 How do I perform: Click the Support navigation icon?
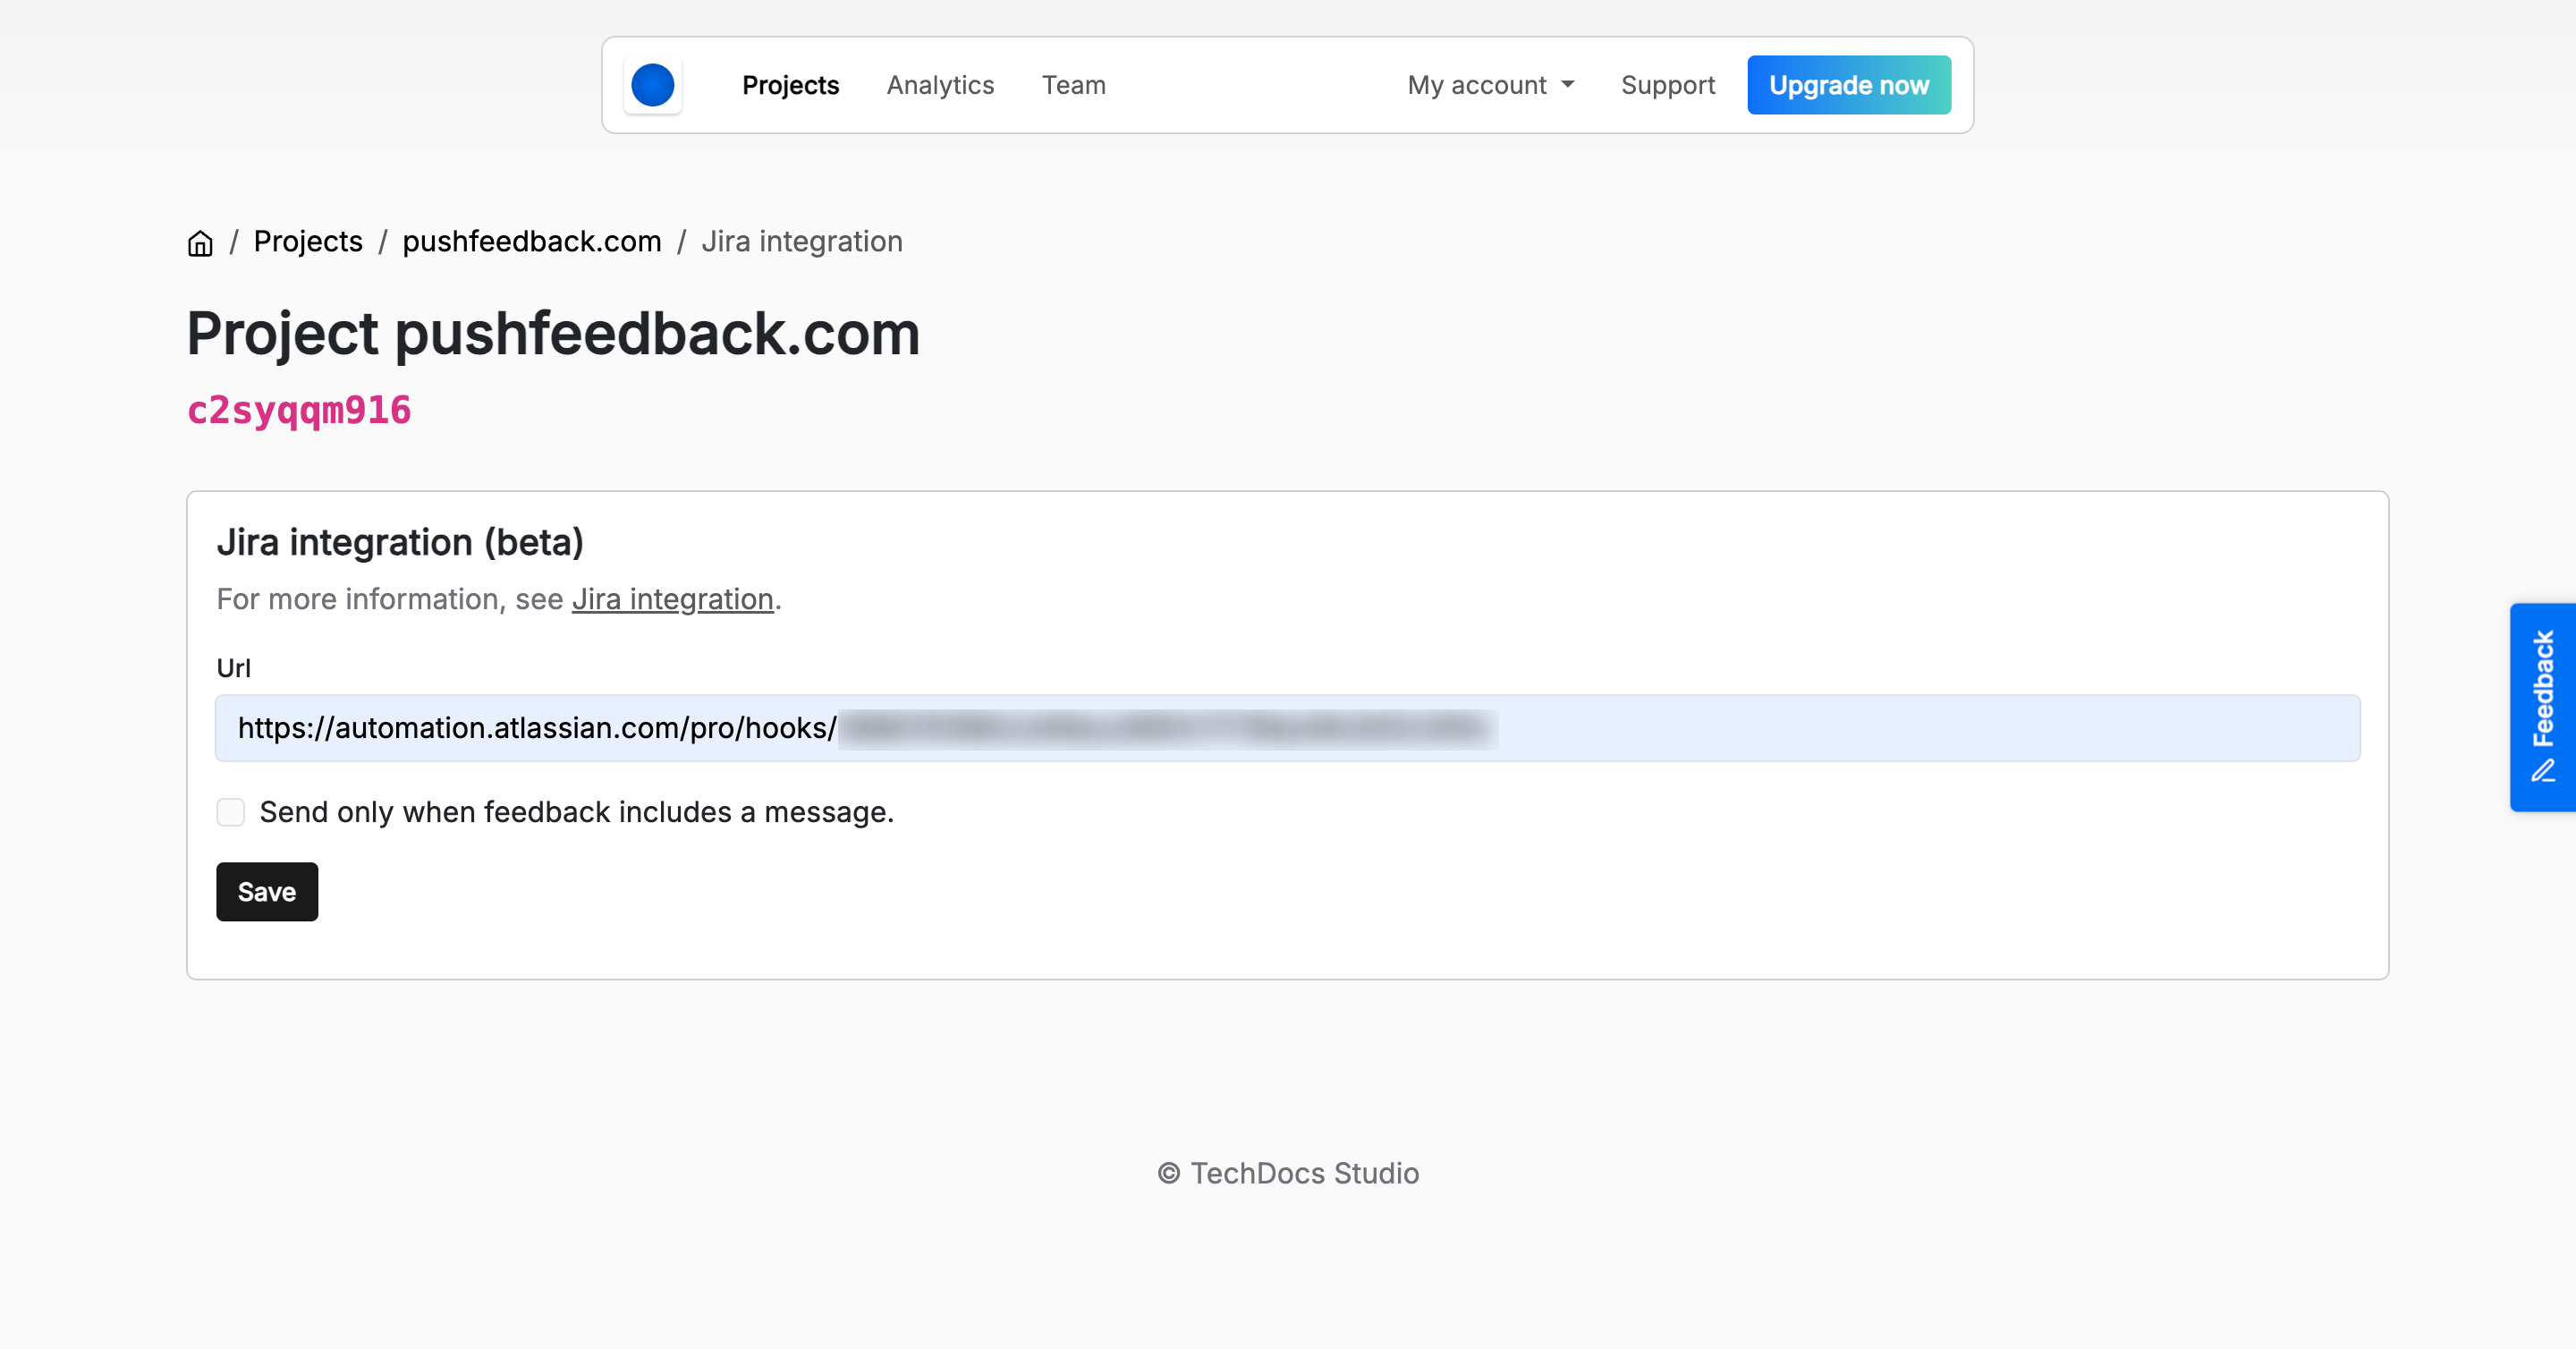click(x=1666, y=85)
